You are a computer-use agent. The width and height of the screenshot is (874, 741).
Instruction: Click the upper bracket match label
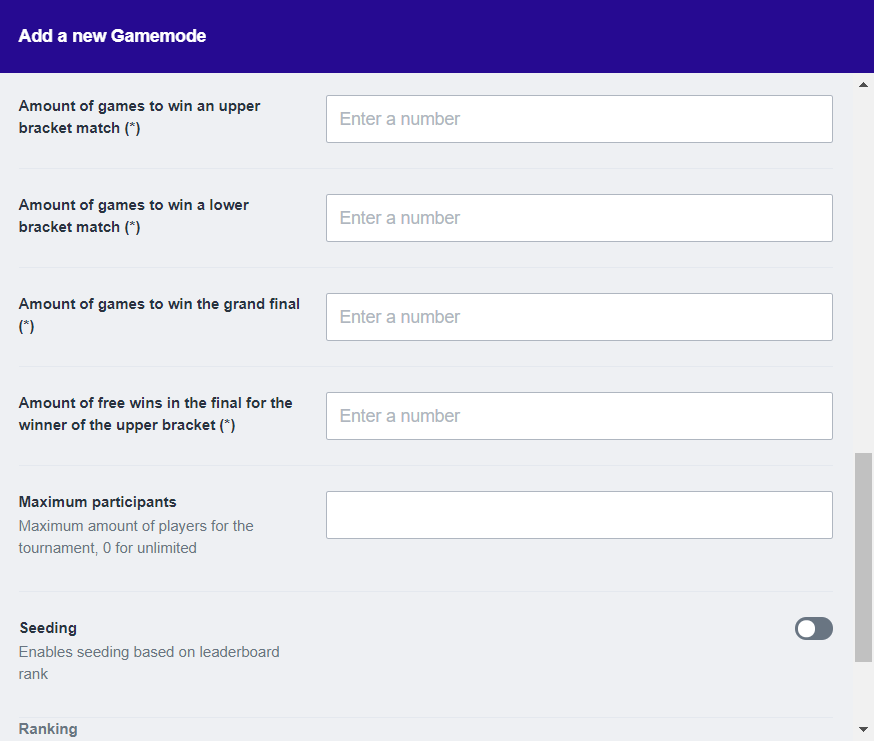pyautogui.click(x=139, y=117)
